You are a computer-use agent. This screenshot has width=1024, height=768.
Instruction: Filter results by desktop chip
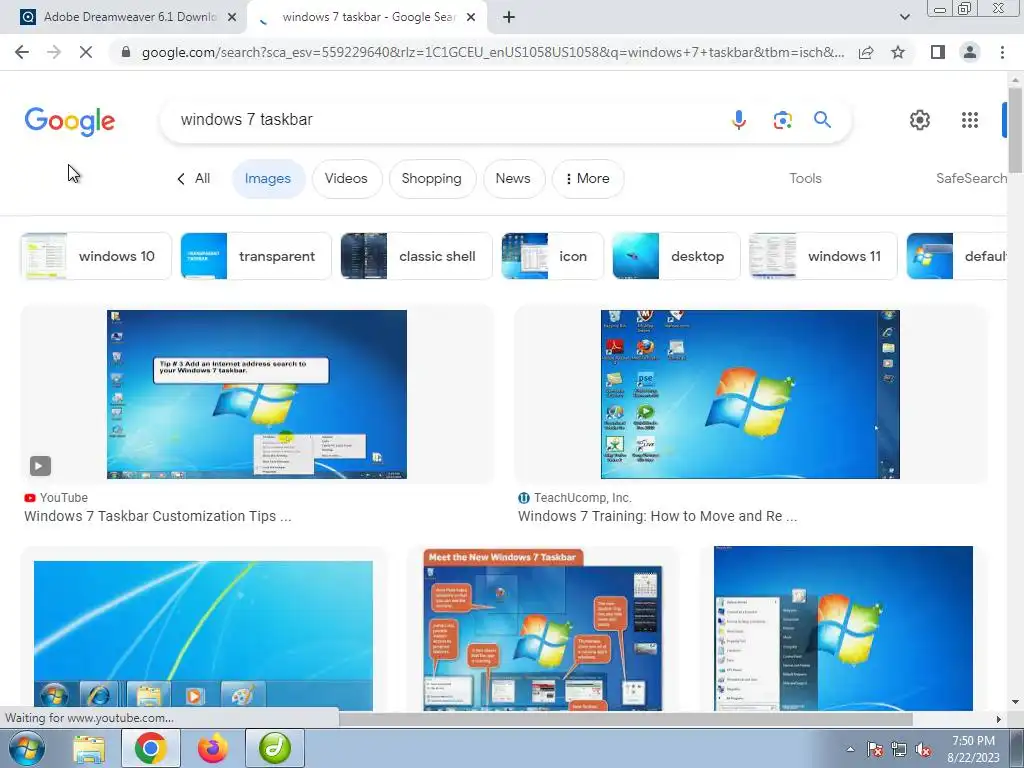click(677, 256)
